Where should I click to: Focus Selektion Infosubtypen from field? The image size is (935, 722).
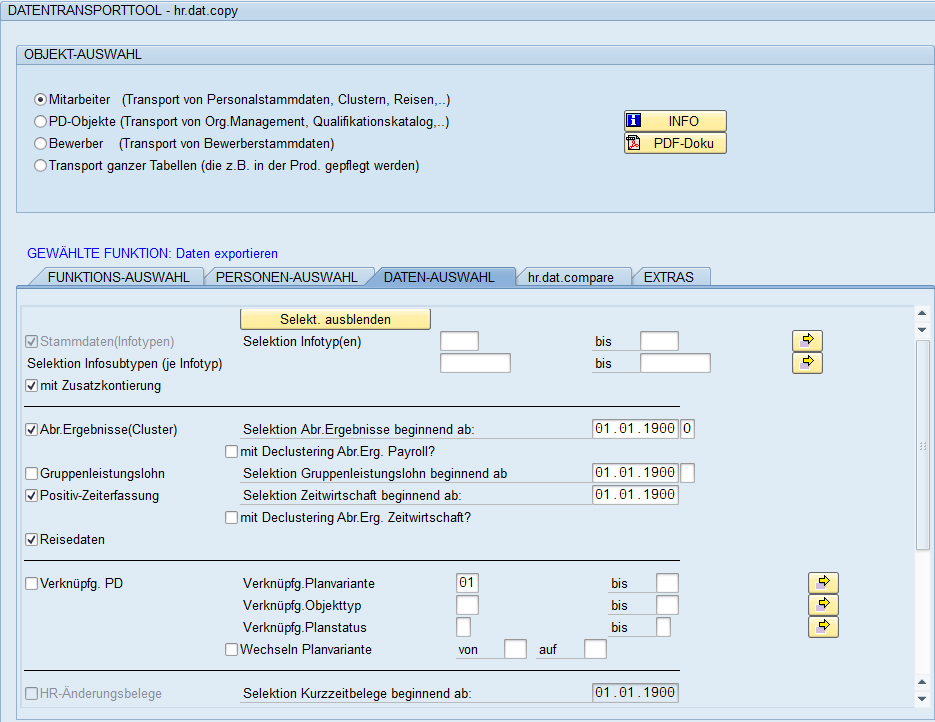475,363
